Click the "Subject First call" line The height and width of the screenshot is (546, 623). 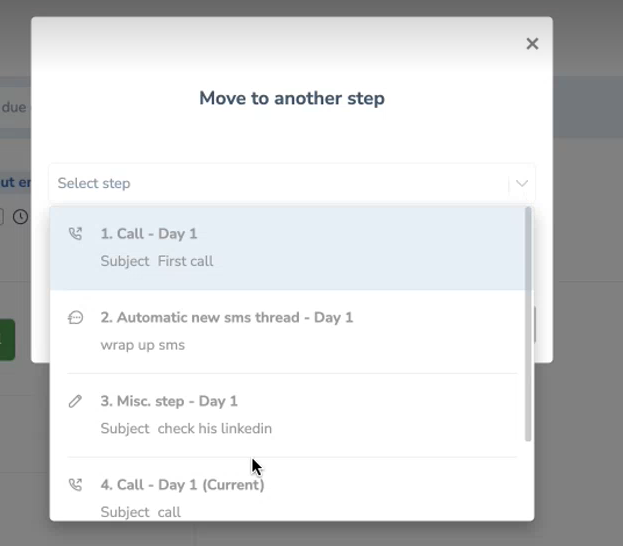coord(157,261)
